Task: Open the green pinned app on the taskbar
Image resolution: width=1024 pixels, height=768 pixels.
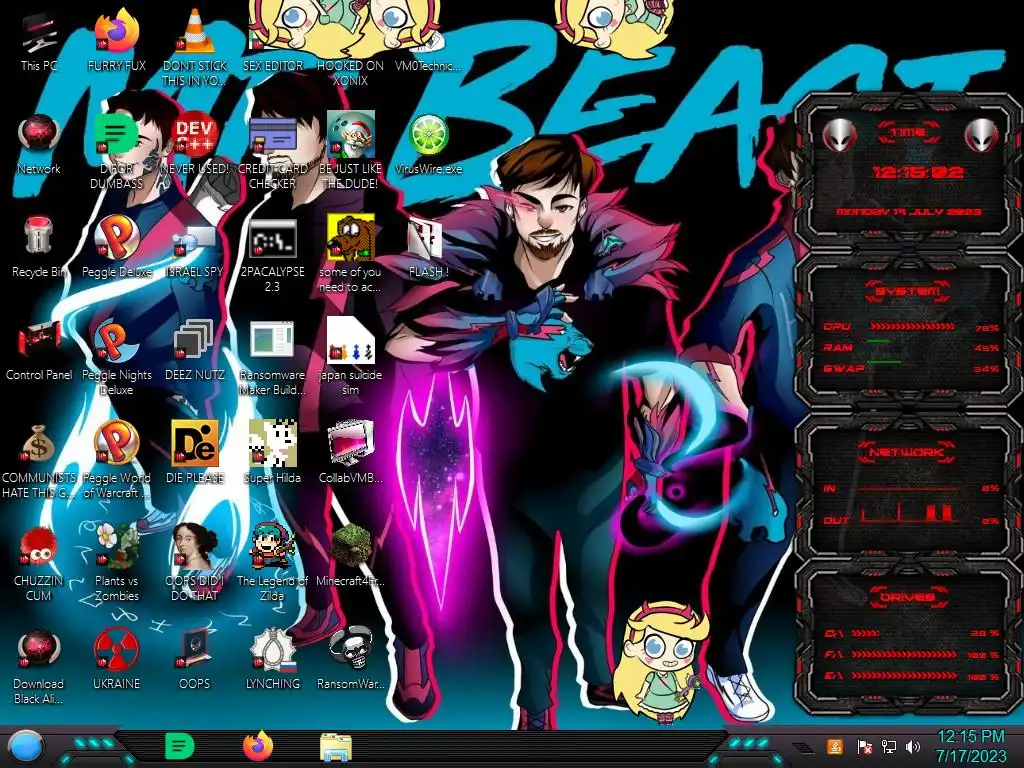Action: pyautogui.click(x=179, y=746)
